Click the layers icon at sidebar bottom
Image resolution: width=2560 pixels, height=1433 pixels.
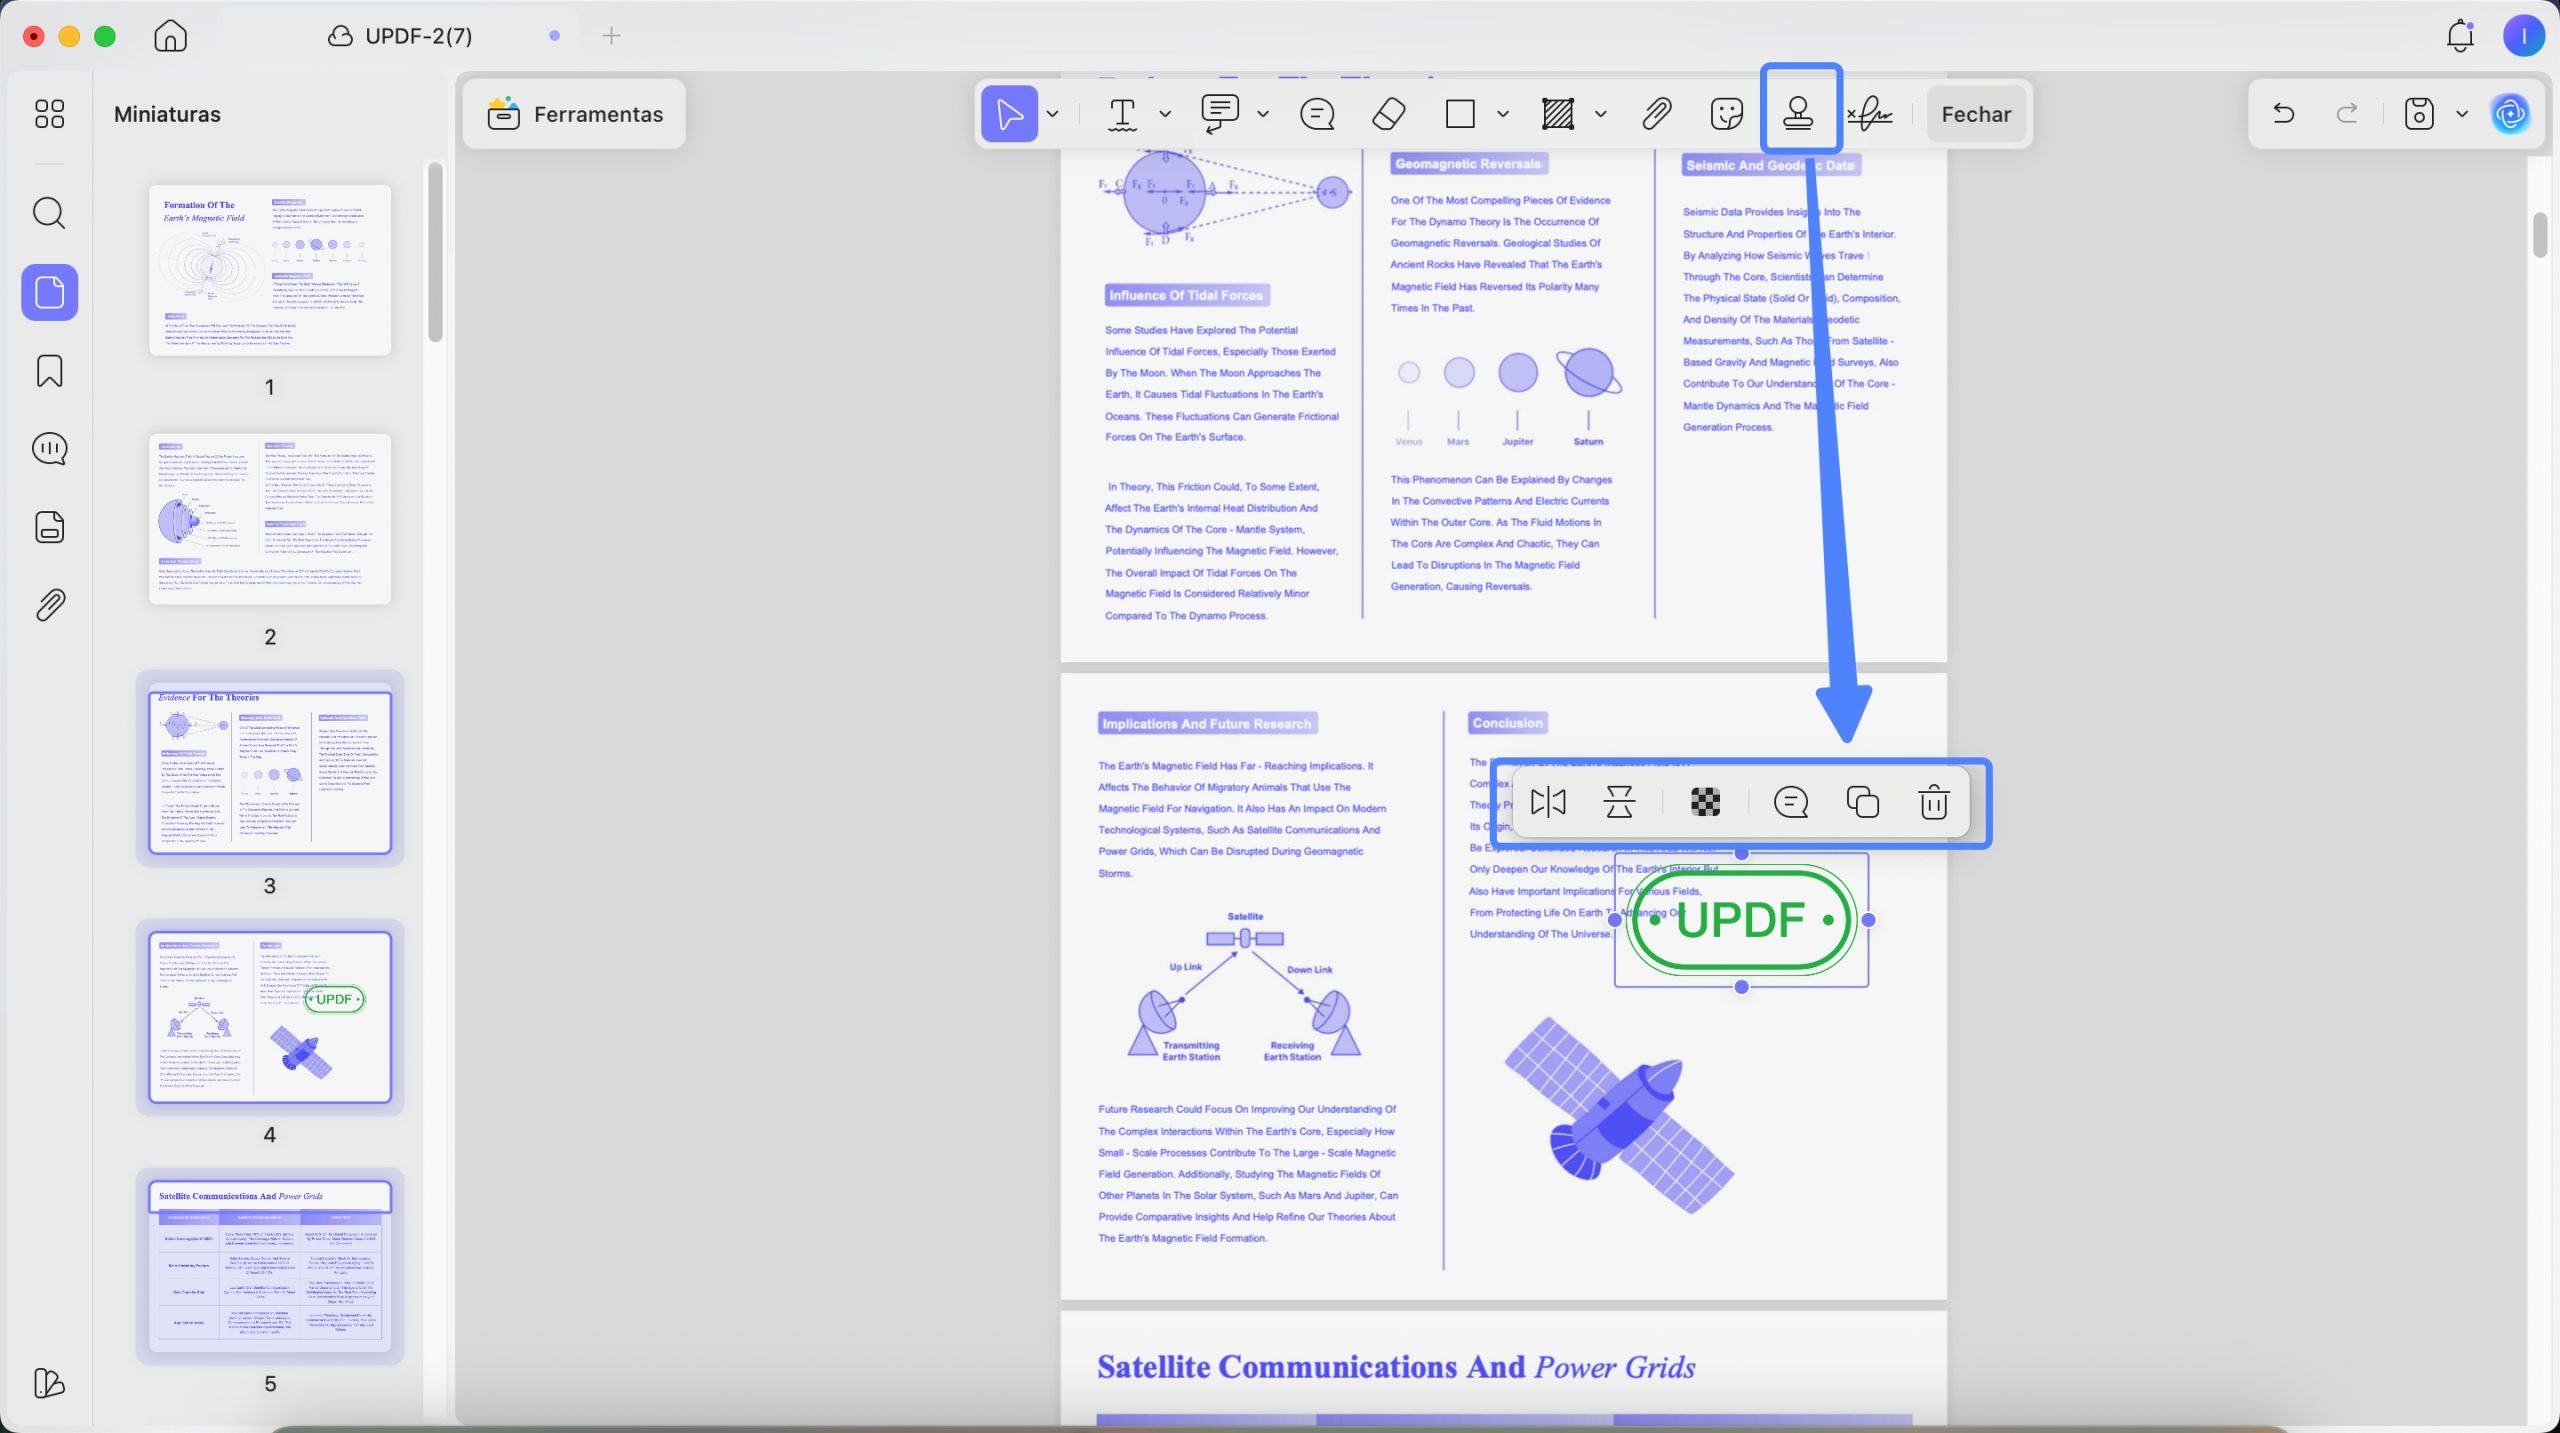click(49, 1383)
